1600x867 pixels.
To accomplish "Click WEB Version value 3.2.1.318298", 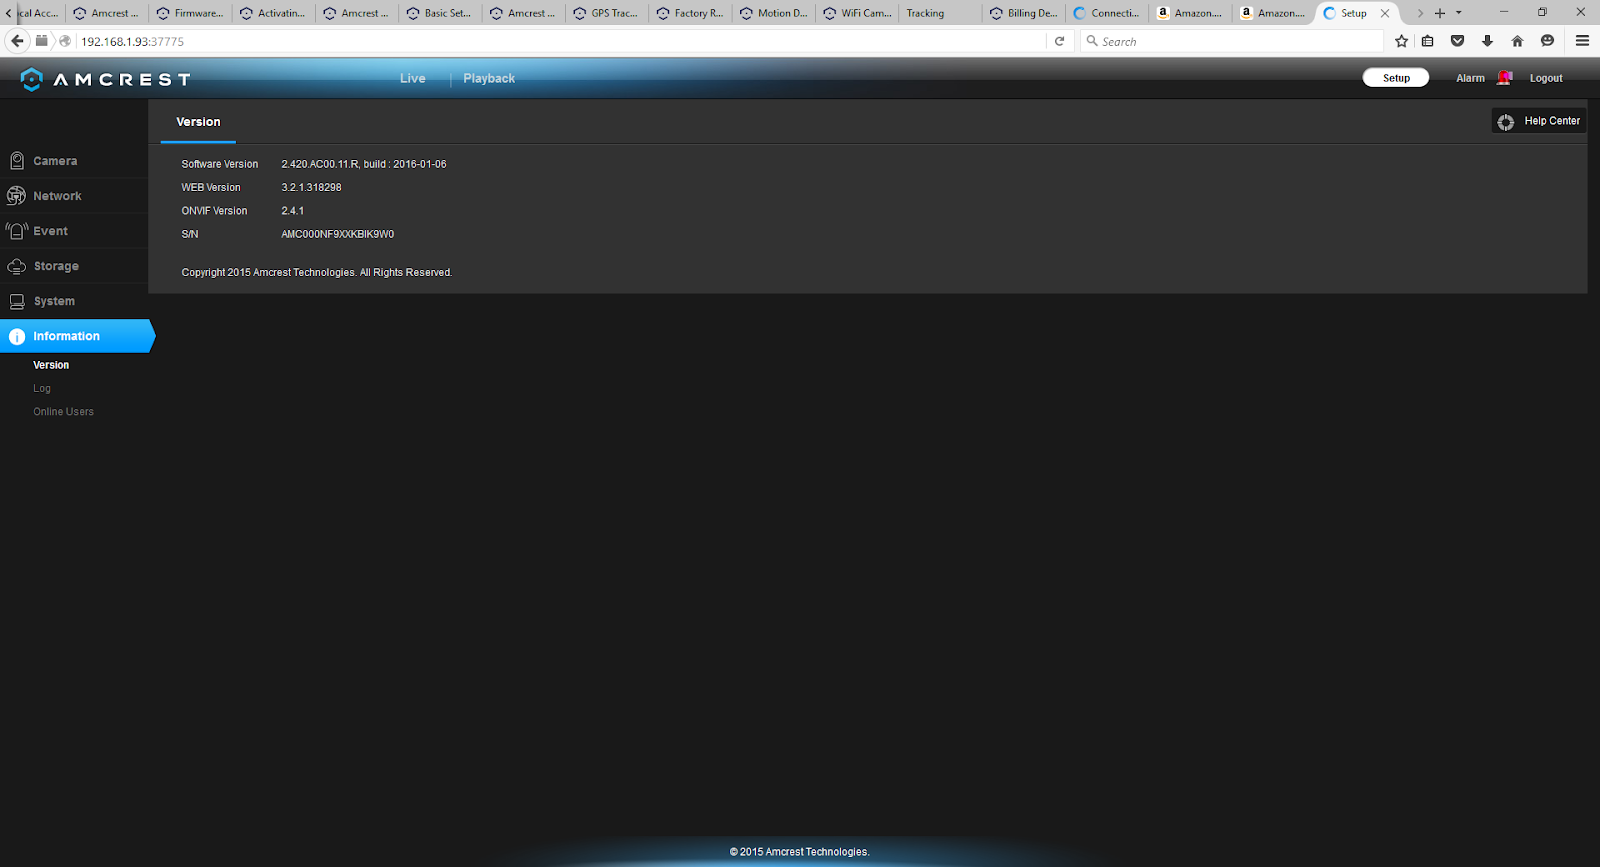I will (311, 188).
